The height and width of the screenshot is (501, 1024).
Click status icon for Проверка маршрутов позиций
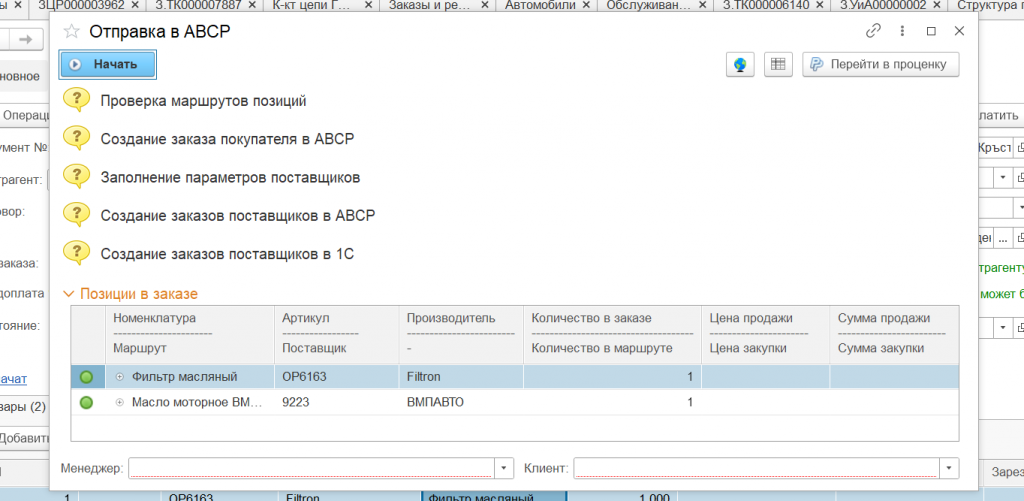[x=77, y=100]
